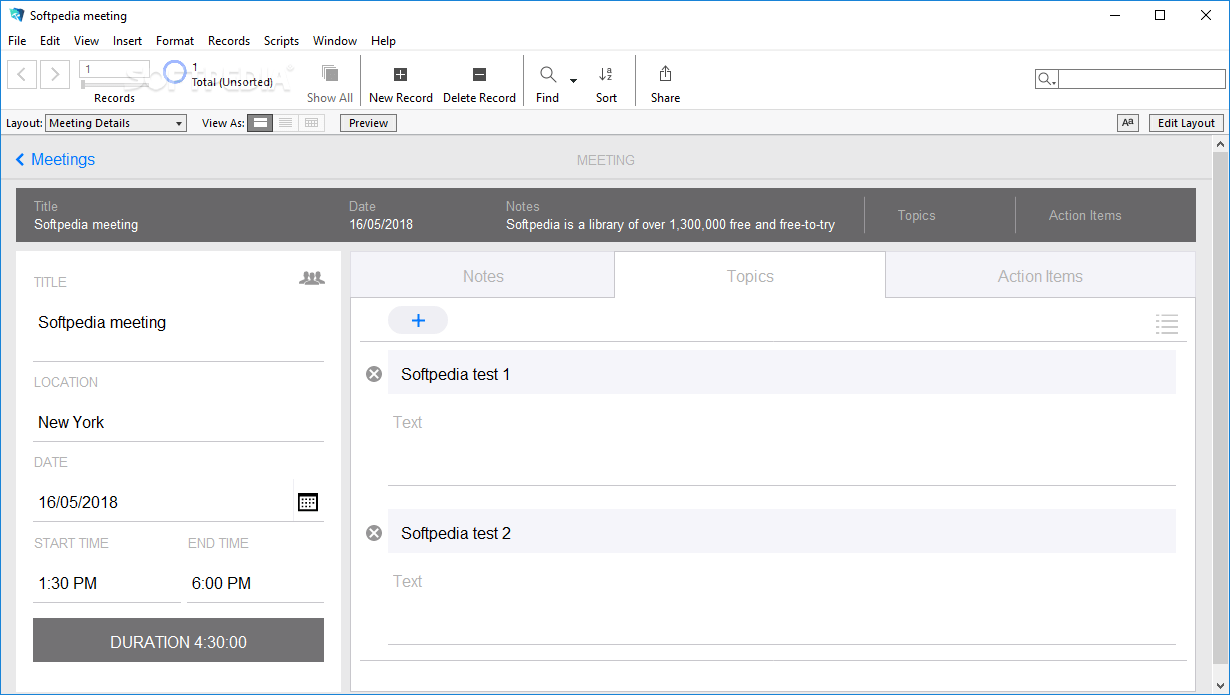Click the Preview button
Viewport: 1230px width, 695px height.
[368, 123]
